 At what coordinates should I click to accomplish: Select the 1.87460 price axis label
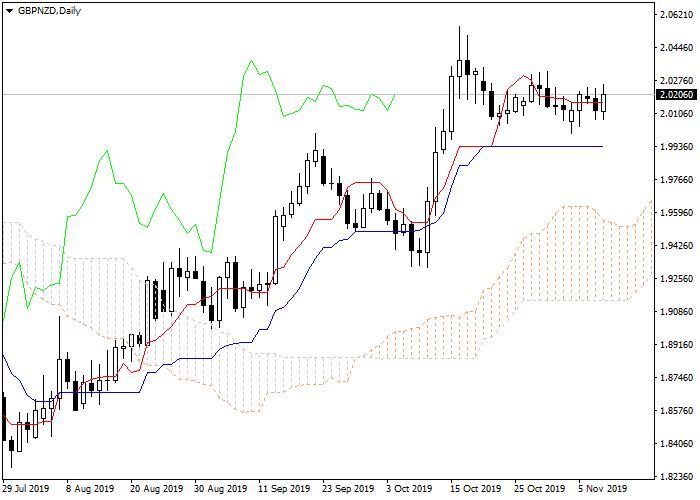click(677, 378)
